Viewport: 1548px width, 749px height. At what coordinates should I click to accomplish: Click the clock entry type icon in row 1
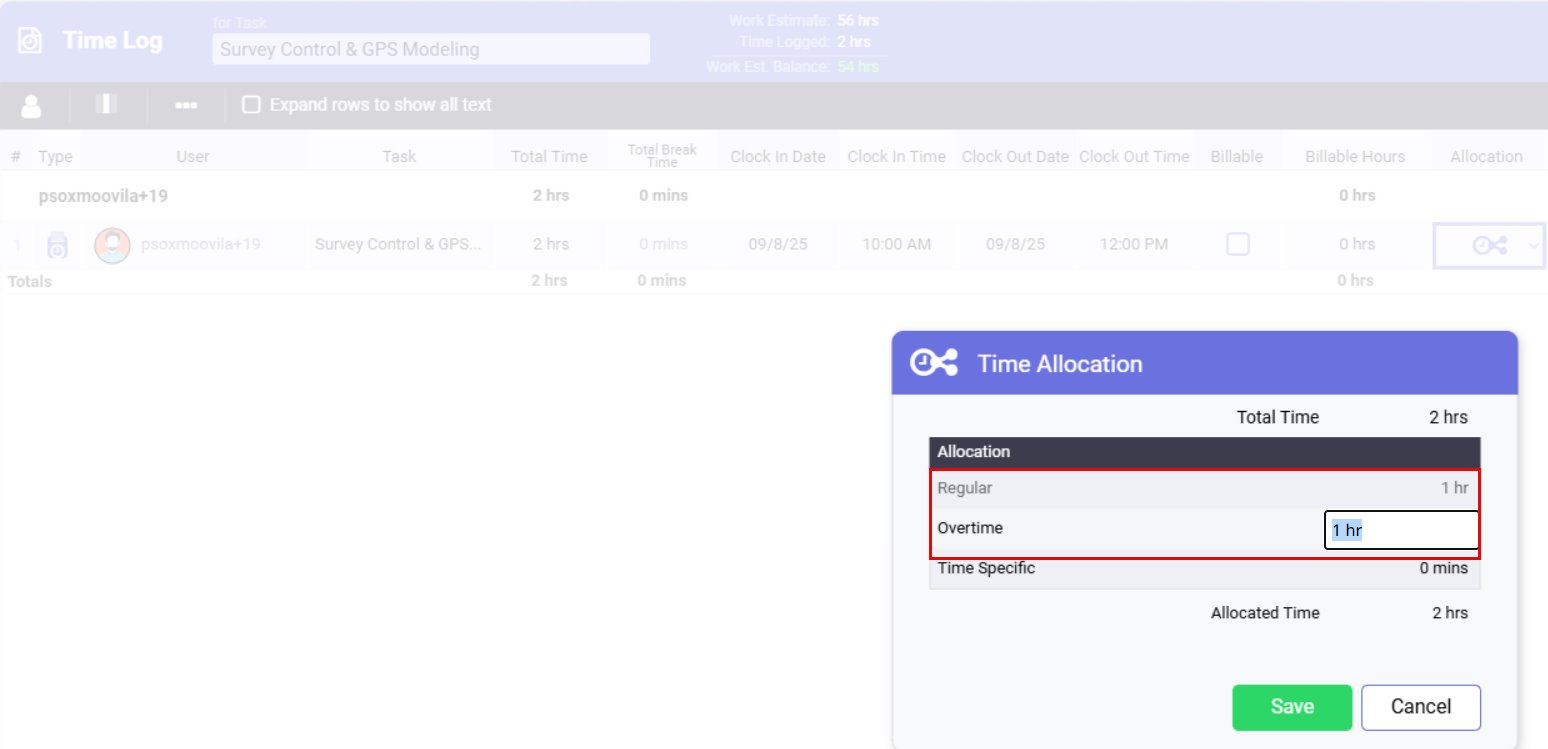[58, 245]
